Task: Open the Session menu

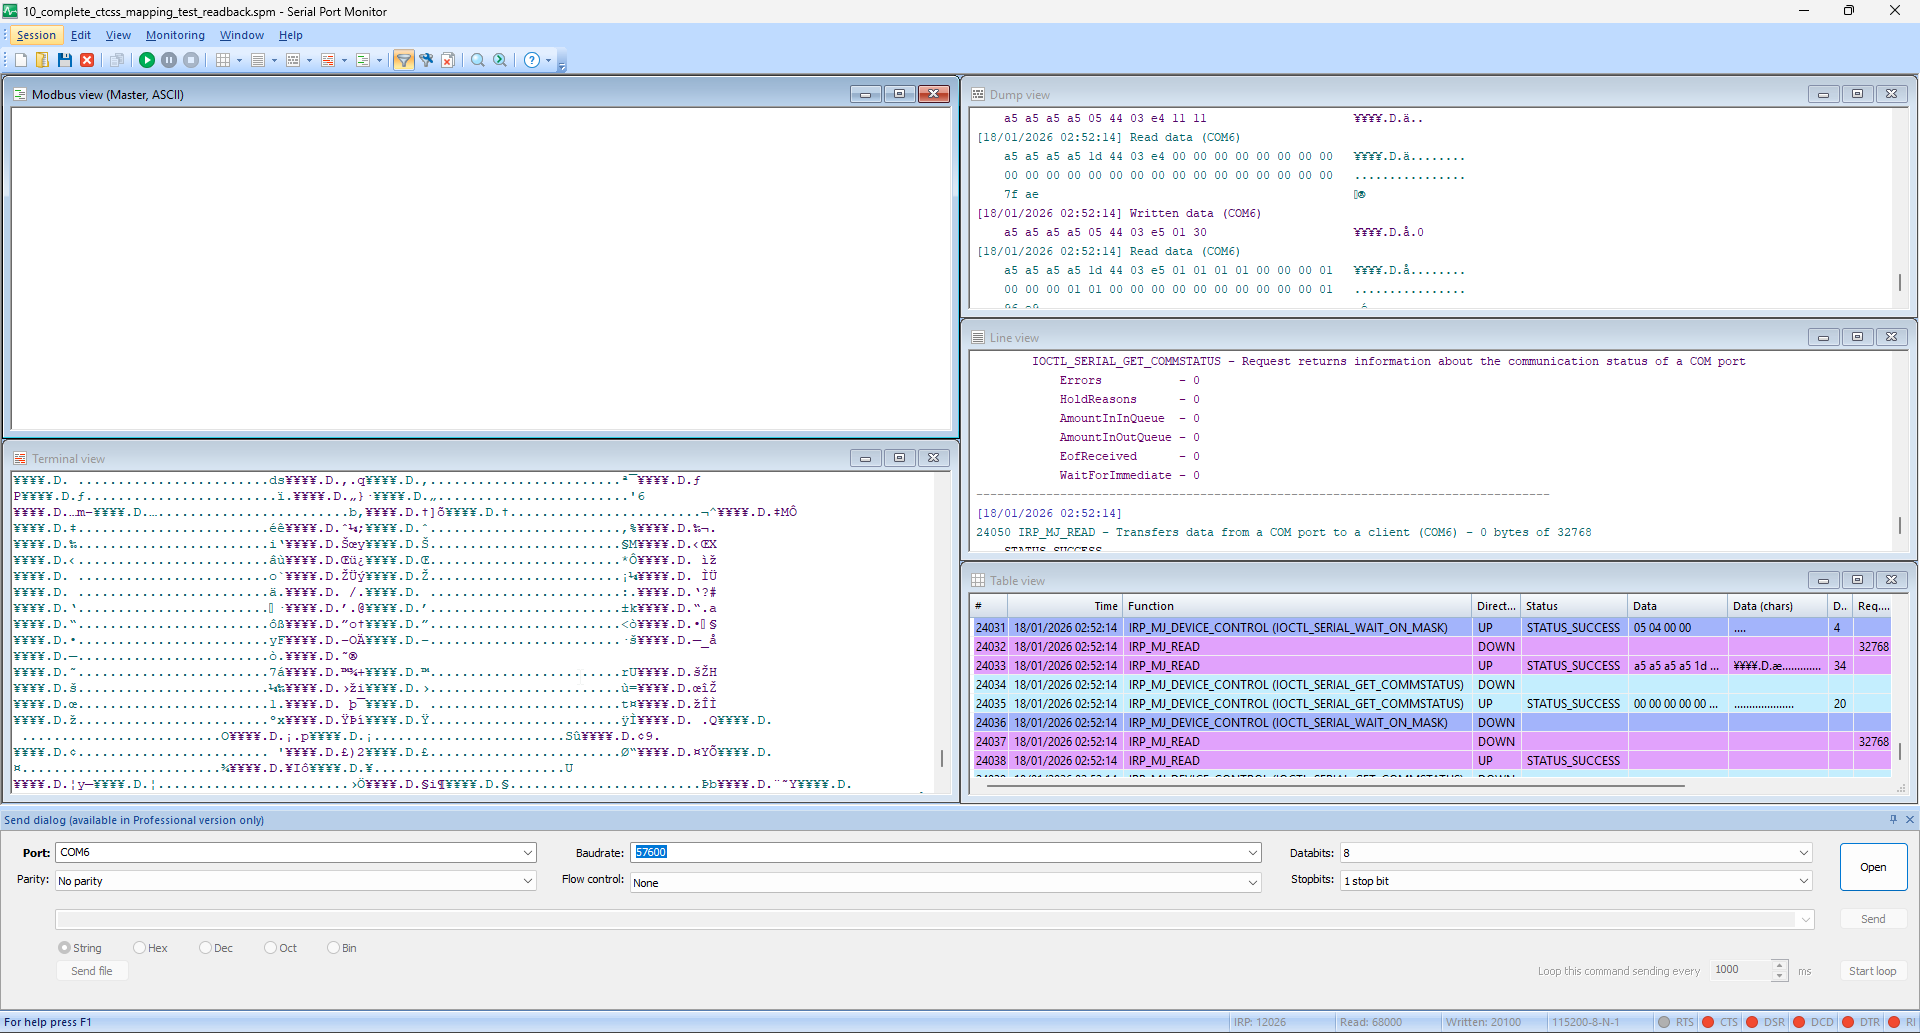Action: pyautogui.click(x=36, y=35)
